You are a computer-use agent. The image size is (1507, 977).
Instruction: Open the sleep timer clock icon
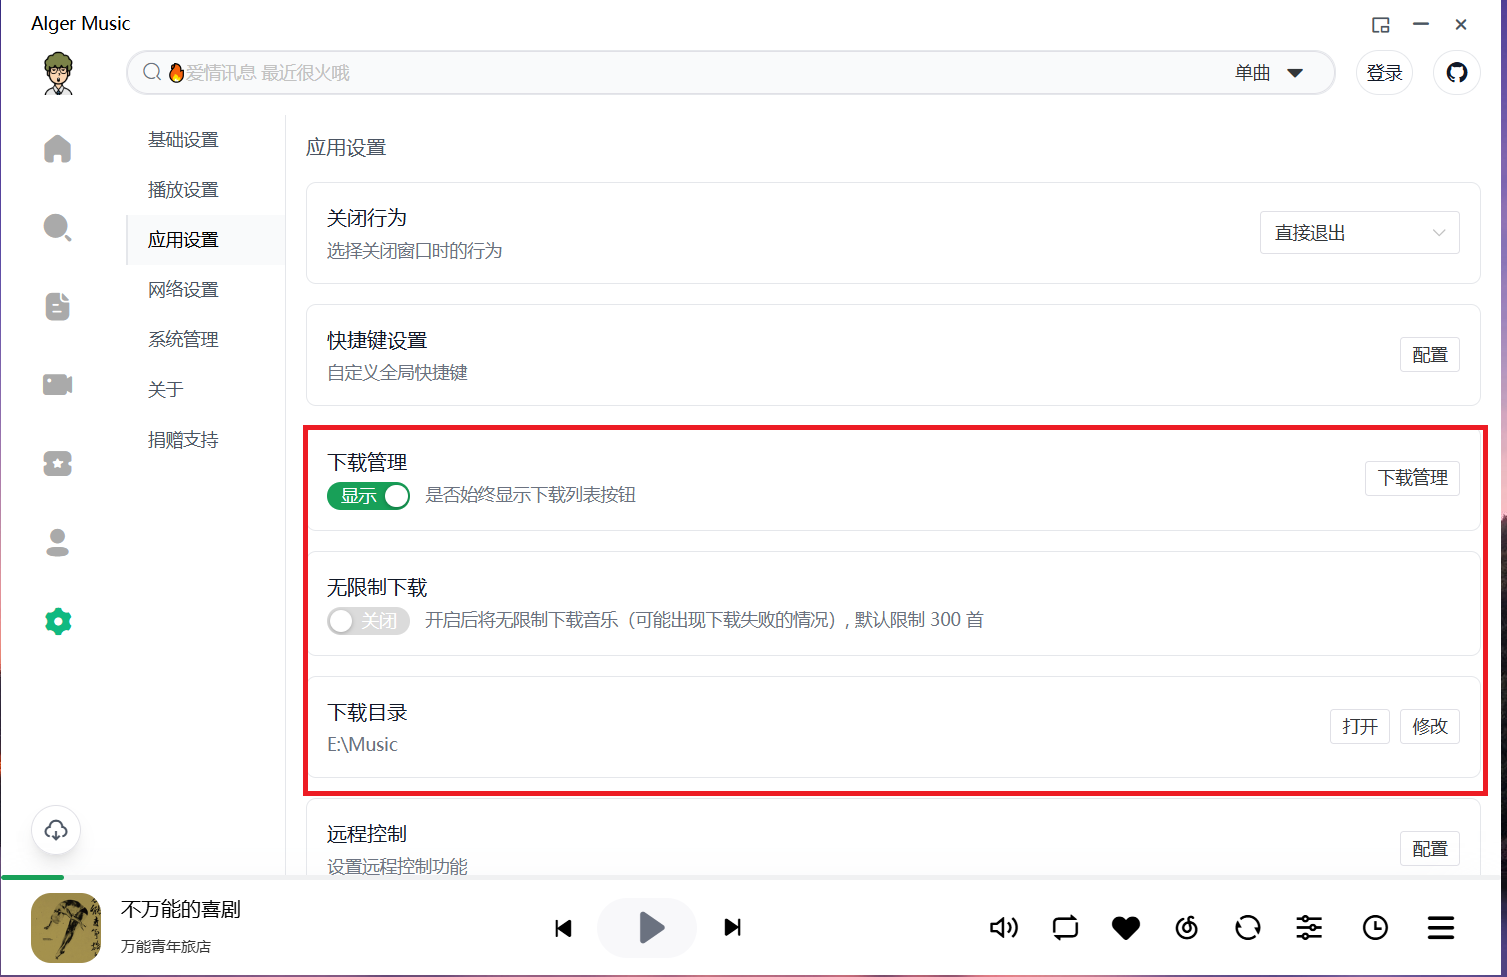pos(1376,928)
